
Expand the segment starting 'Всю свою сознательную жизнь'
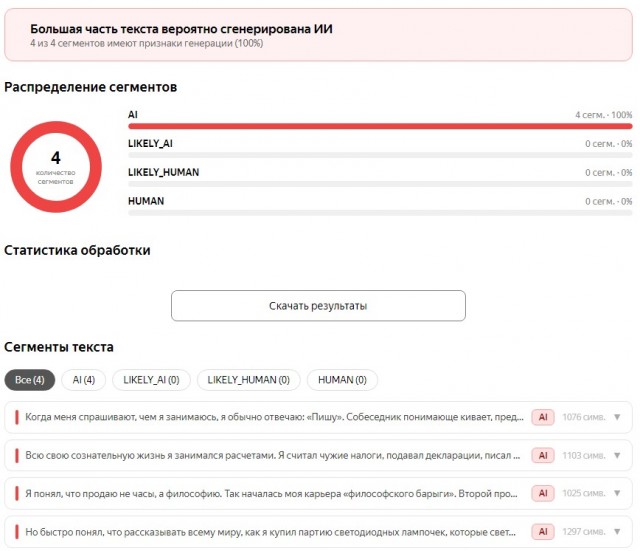pyautogui.click(x=617, y=455)
